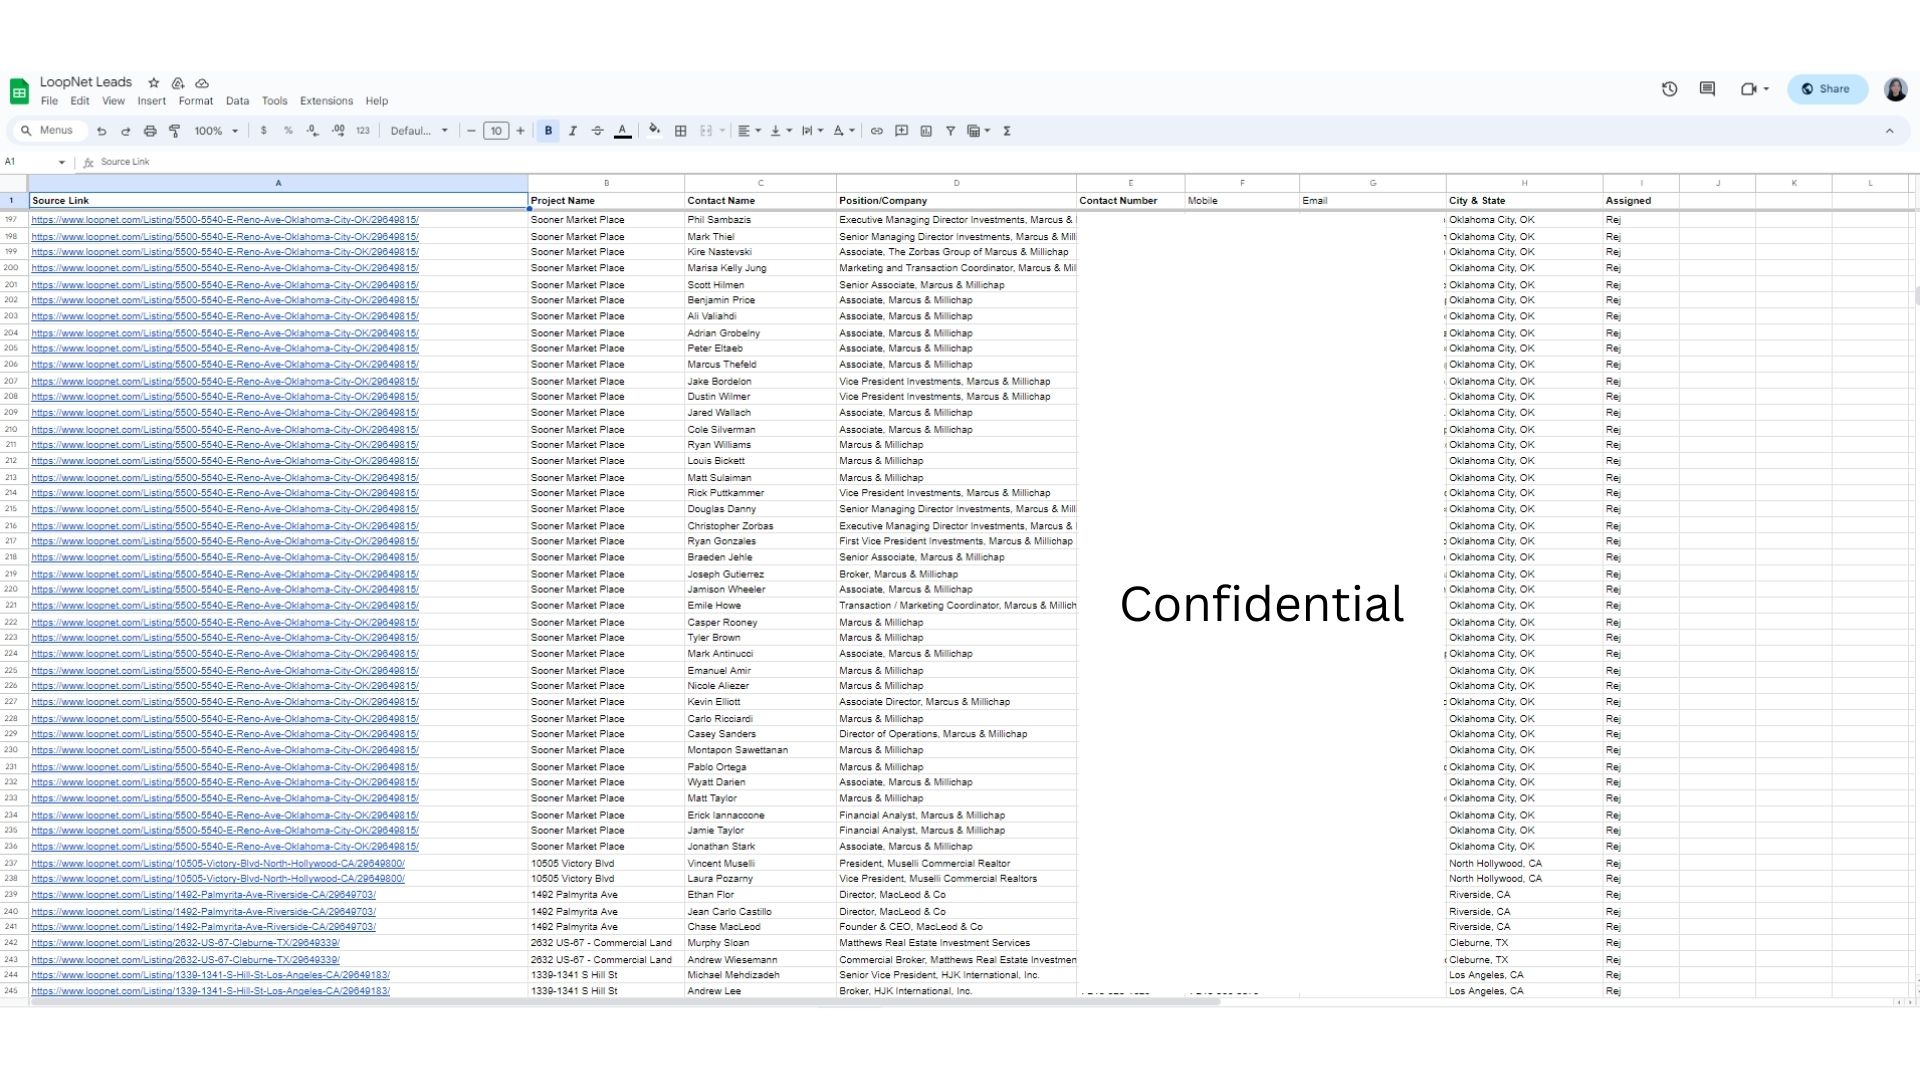Check the cloud save status icon

click(x=202, y=83)
